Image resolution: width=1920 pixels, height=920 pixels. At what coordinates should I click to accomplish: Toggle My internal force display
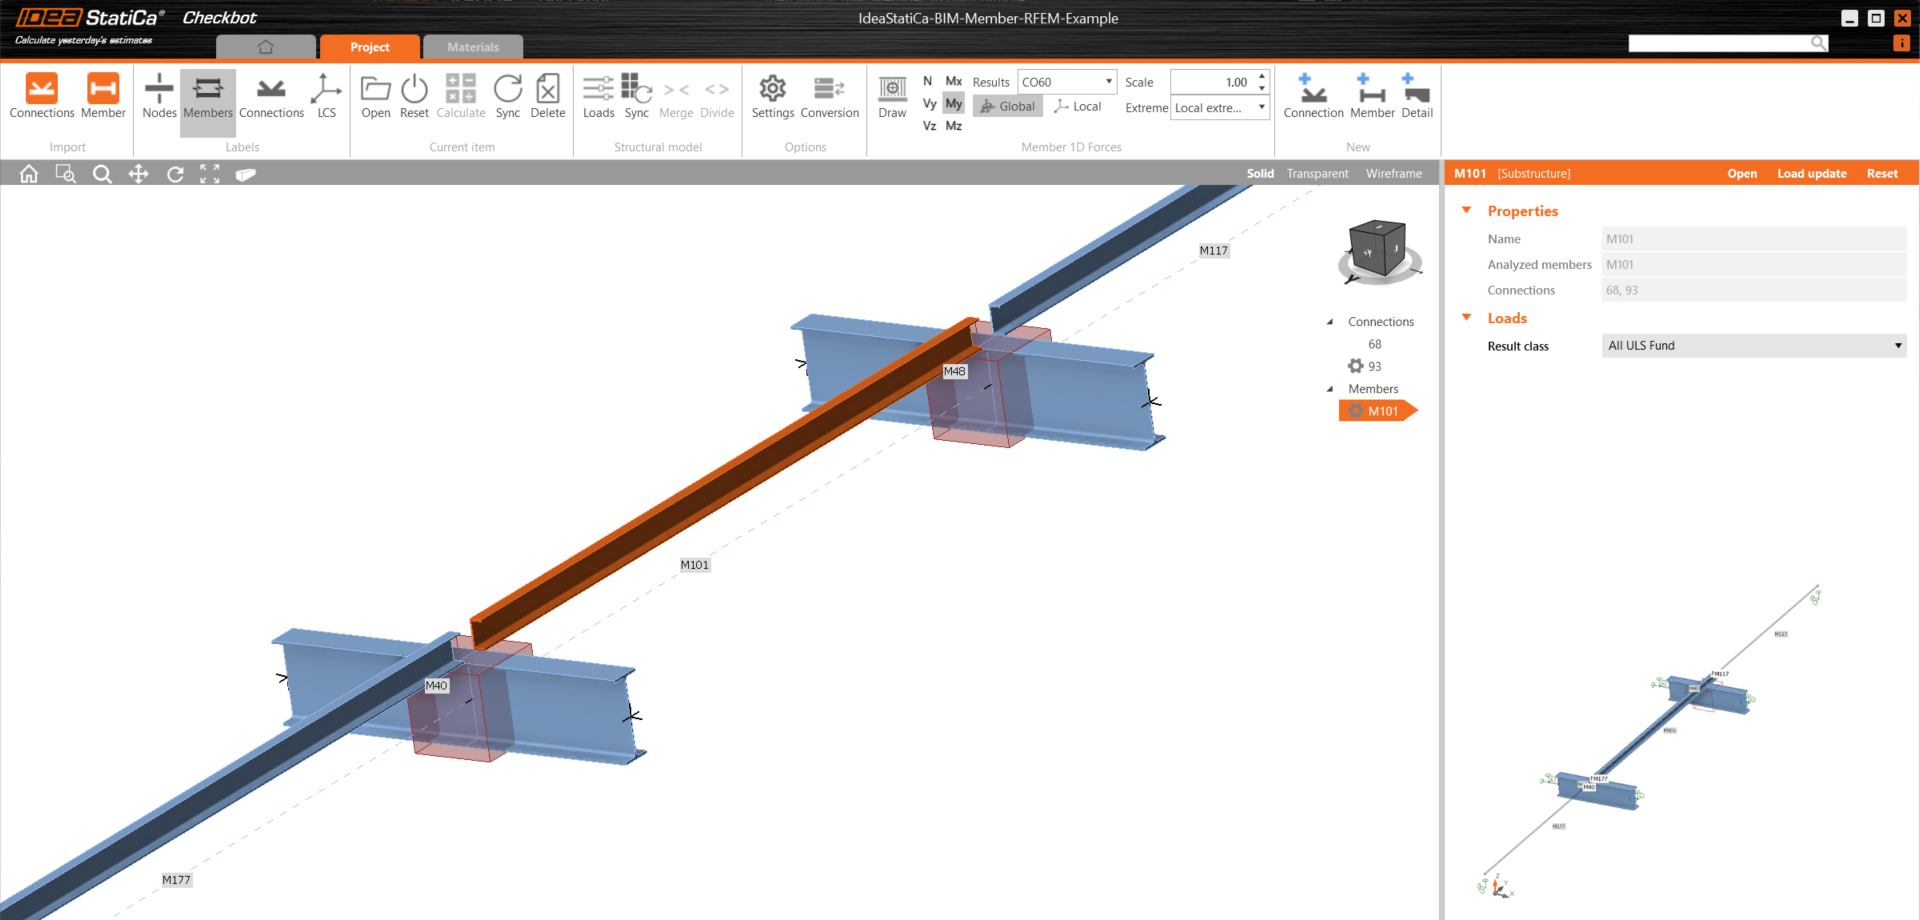(953, 103)
